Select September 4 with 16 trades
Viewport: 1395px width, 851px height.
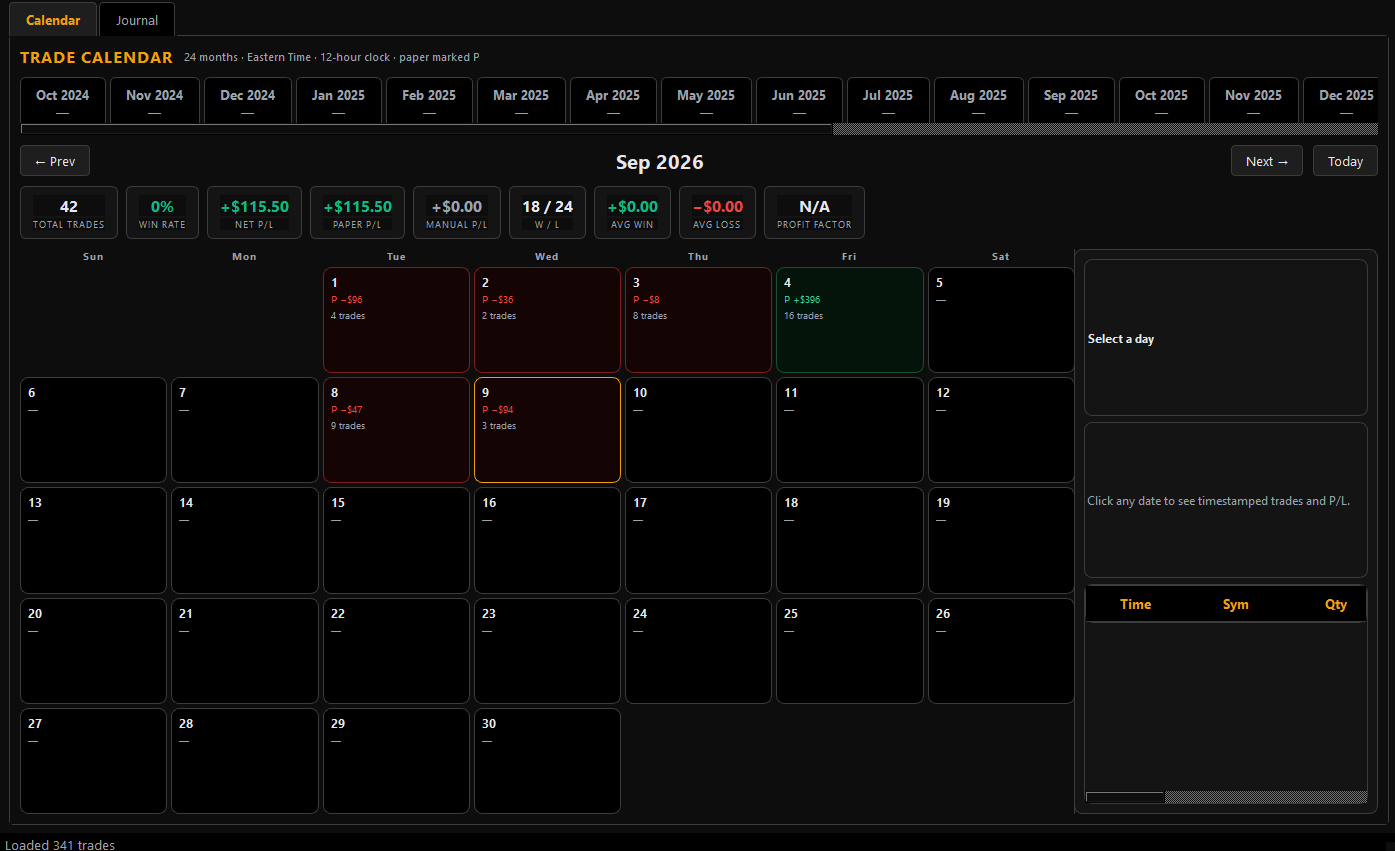[850, 320]
